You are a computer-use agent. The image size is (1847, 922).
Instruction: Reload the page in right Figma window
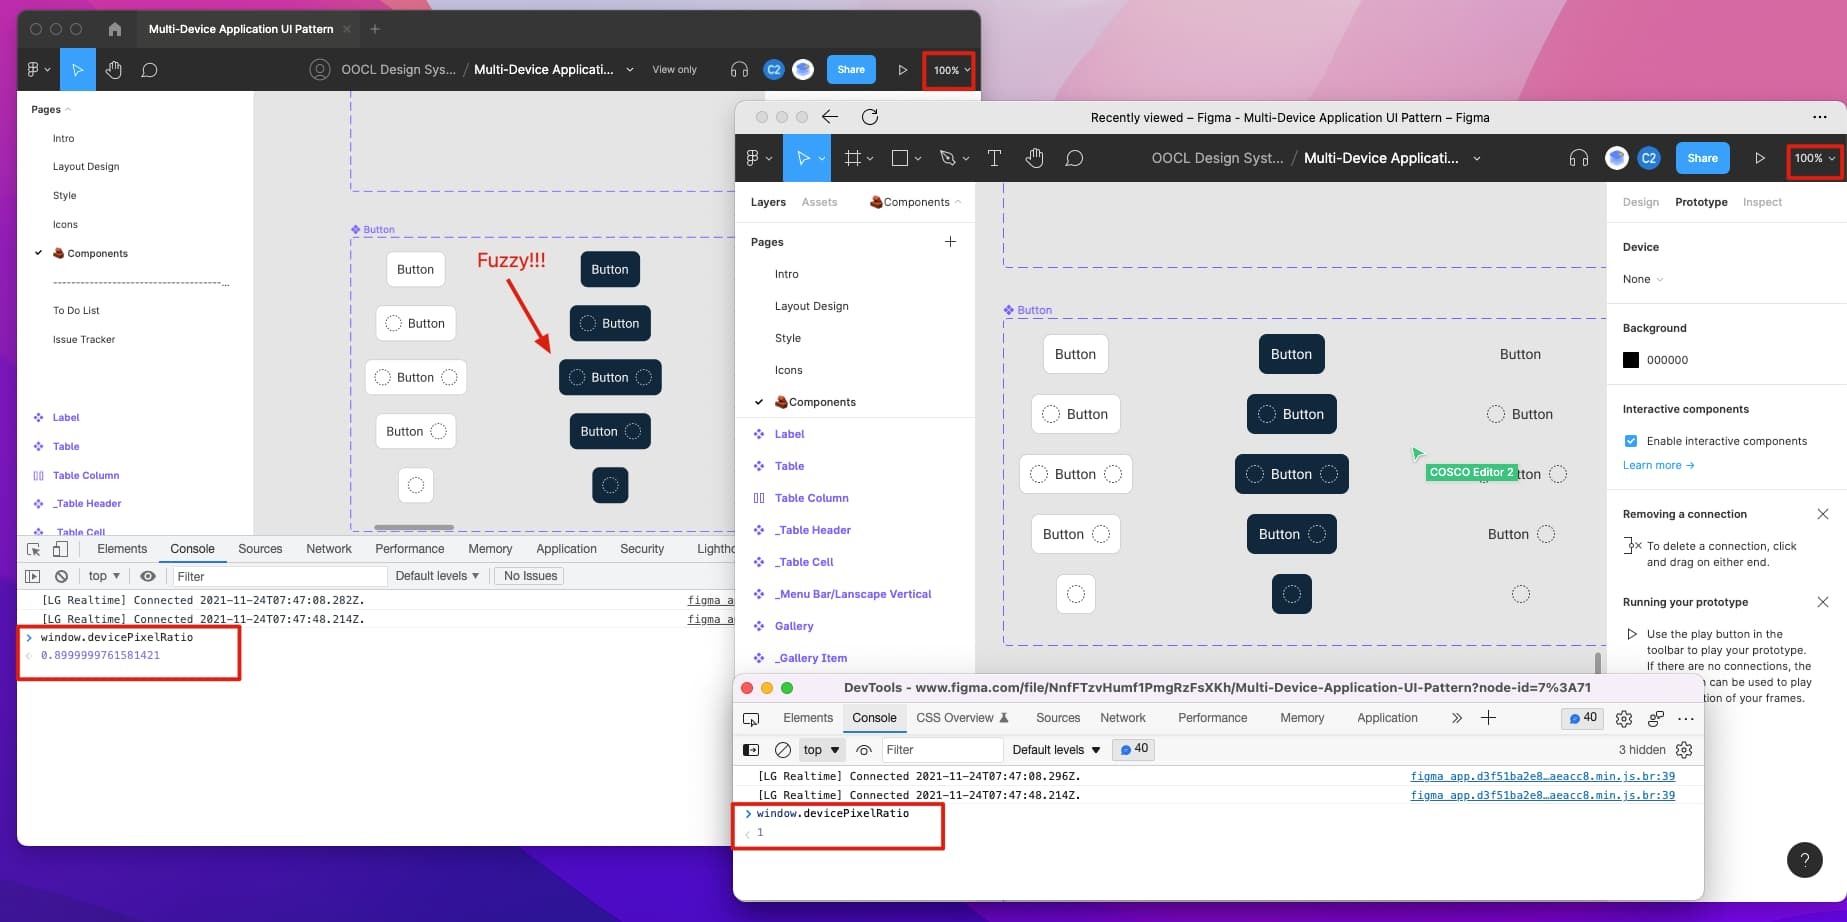pyautogui.click(x=870, y=117)
